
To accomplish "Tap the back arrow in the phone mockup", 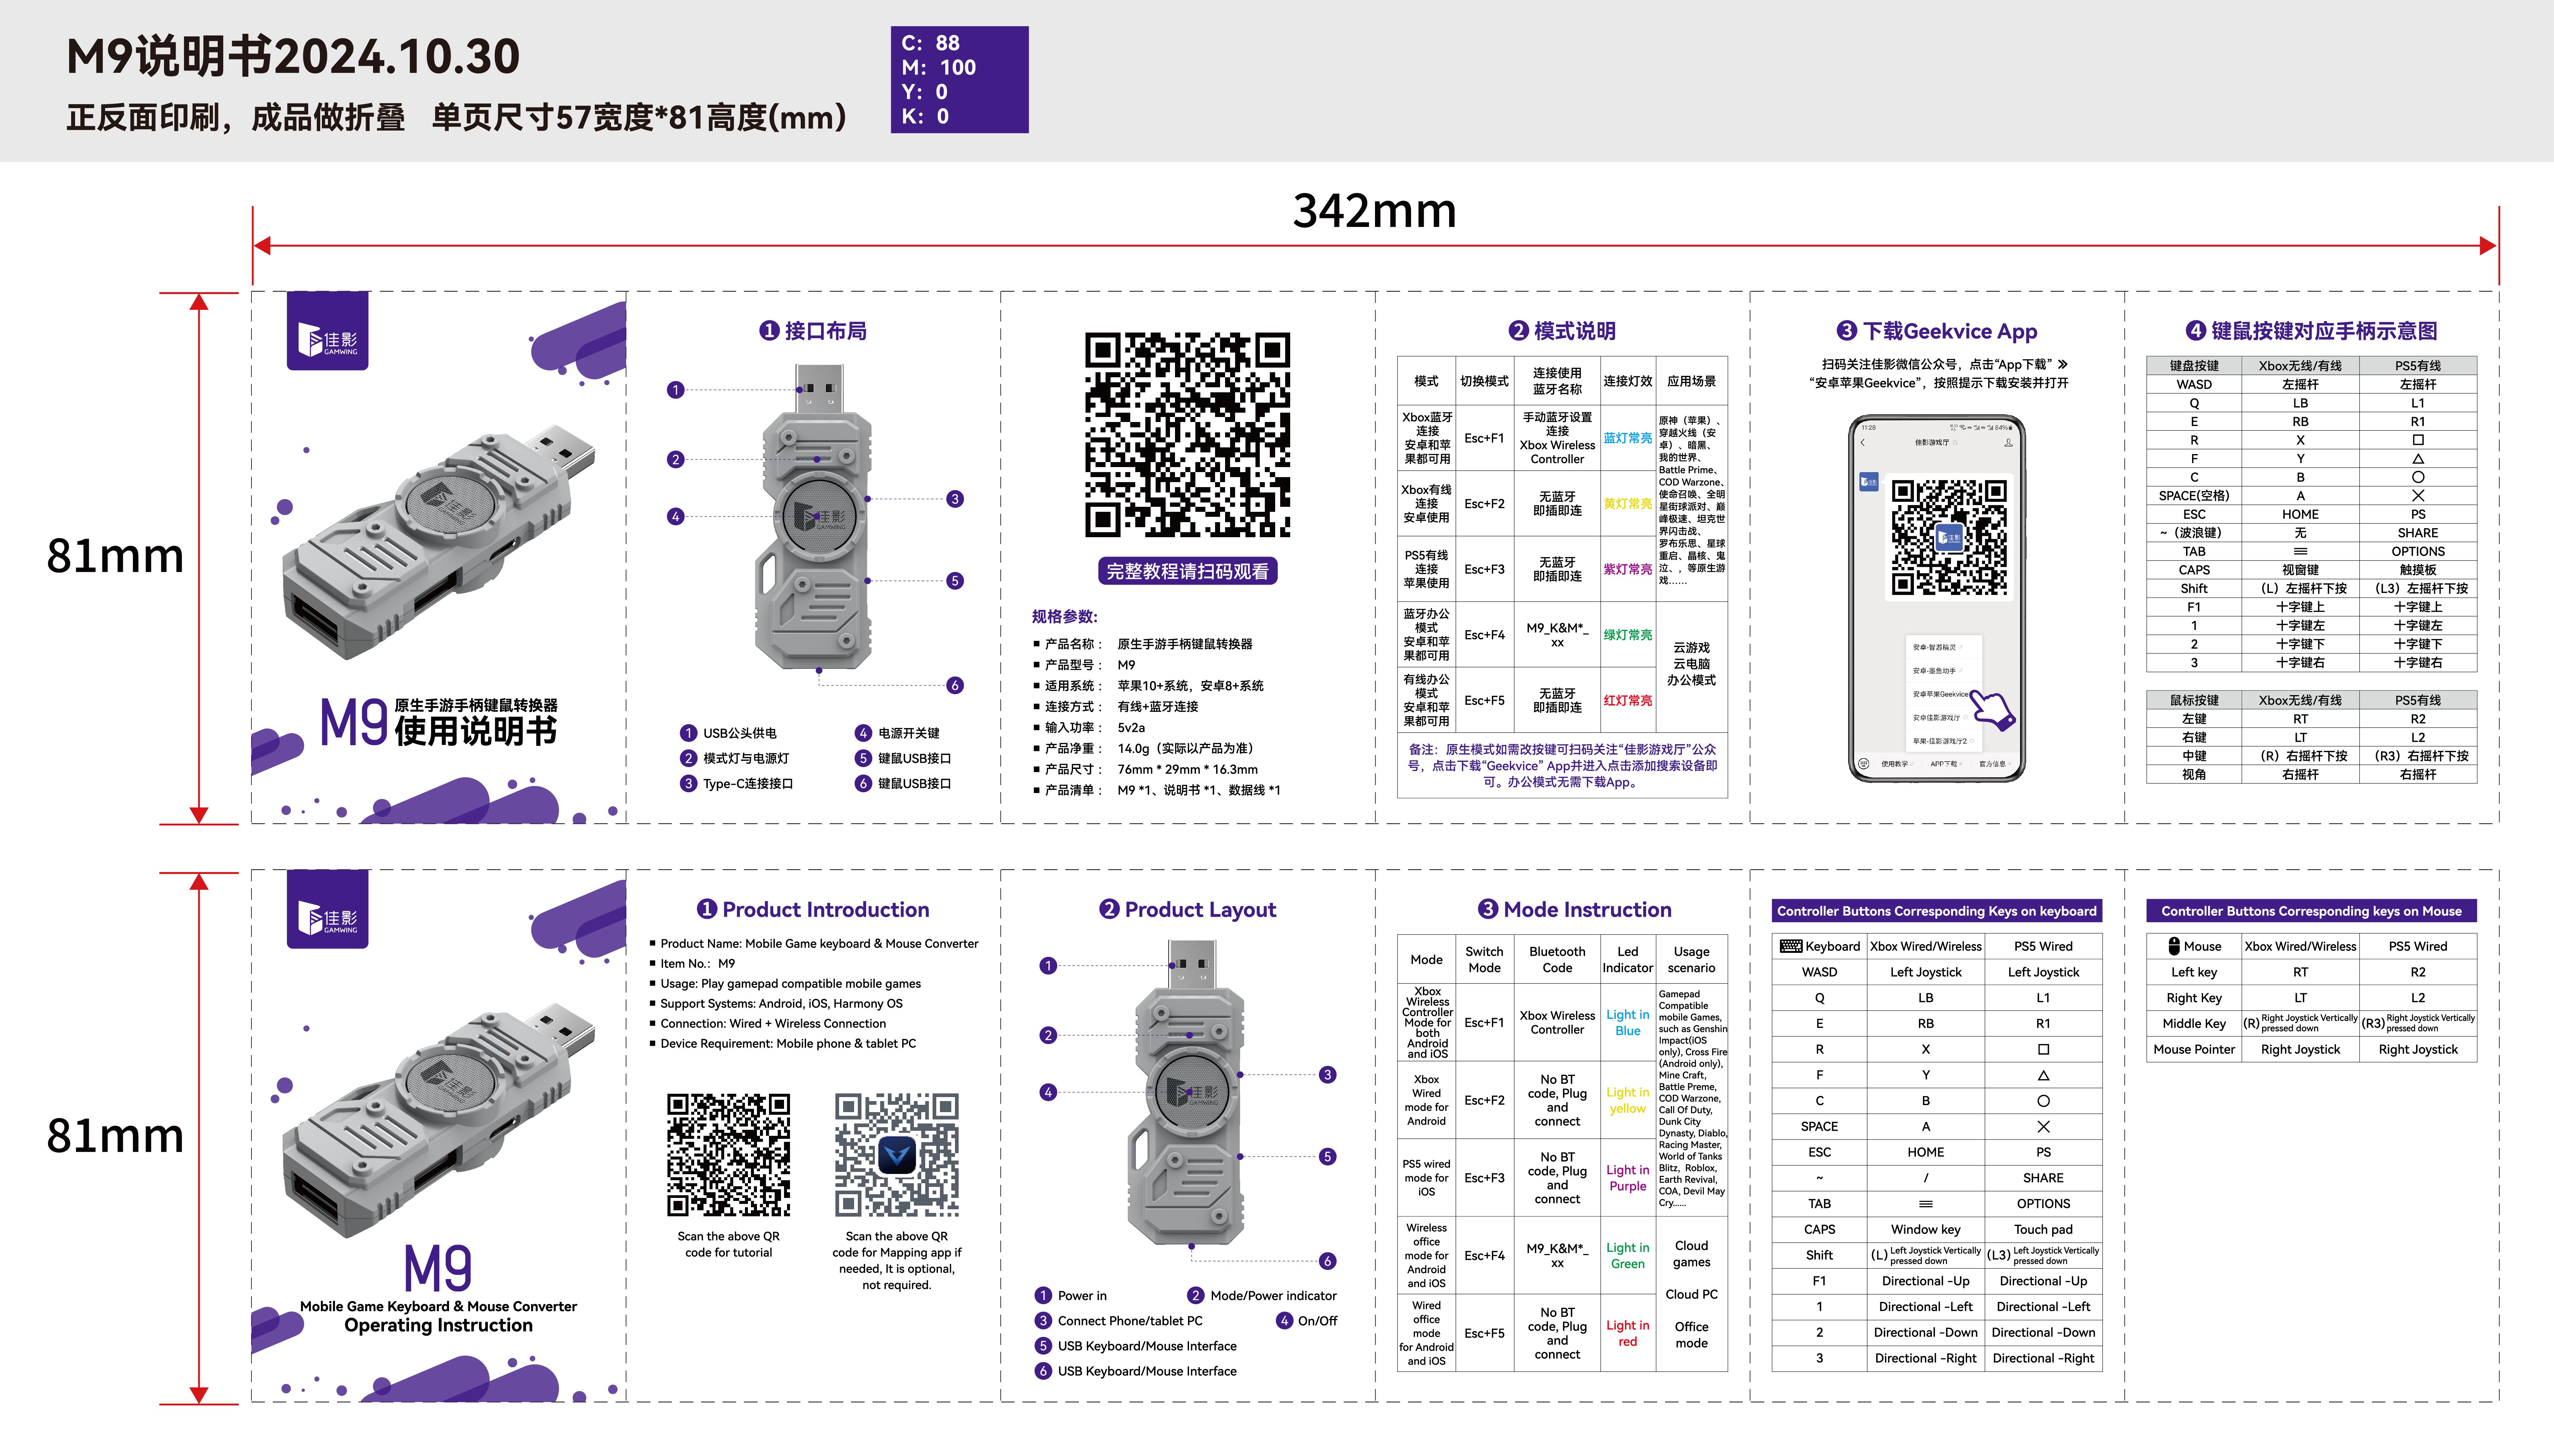I will click(1863, 442).
